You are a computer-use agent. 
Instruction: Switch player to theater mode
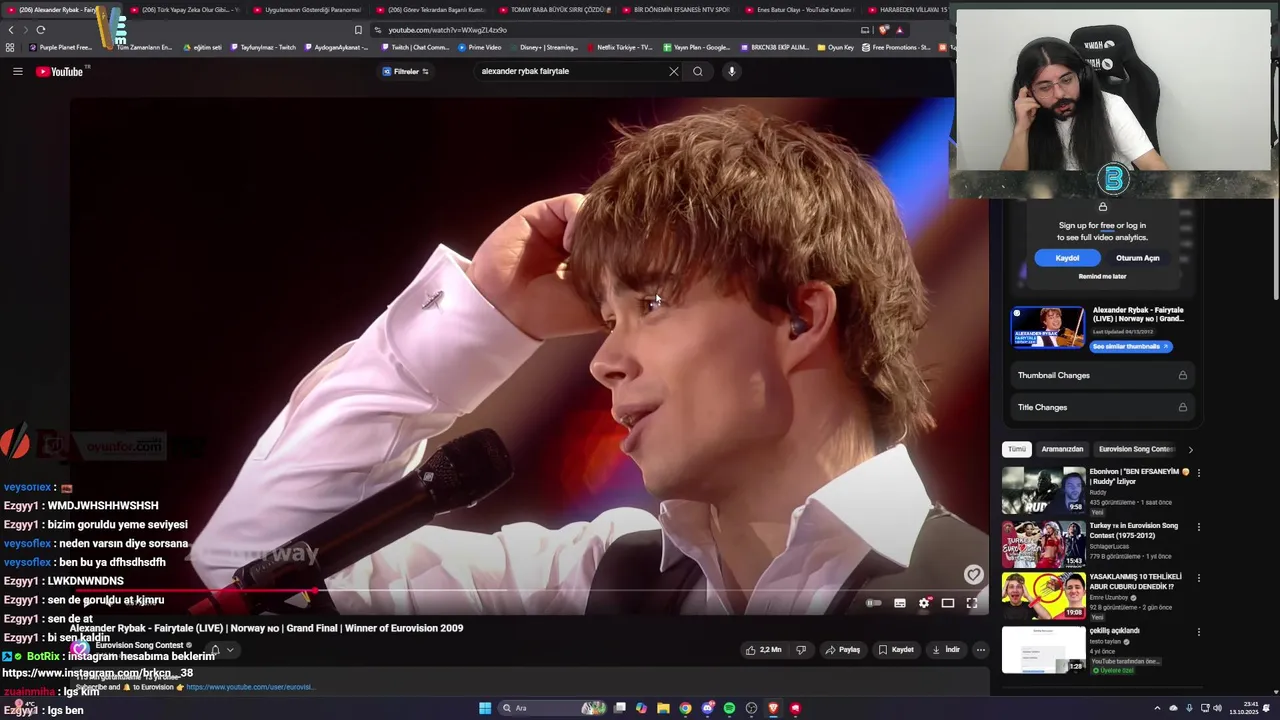point(948,603)
